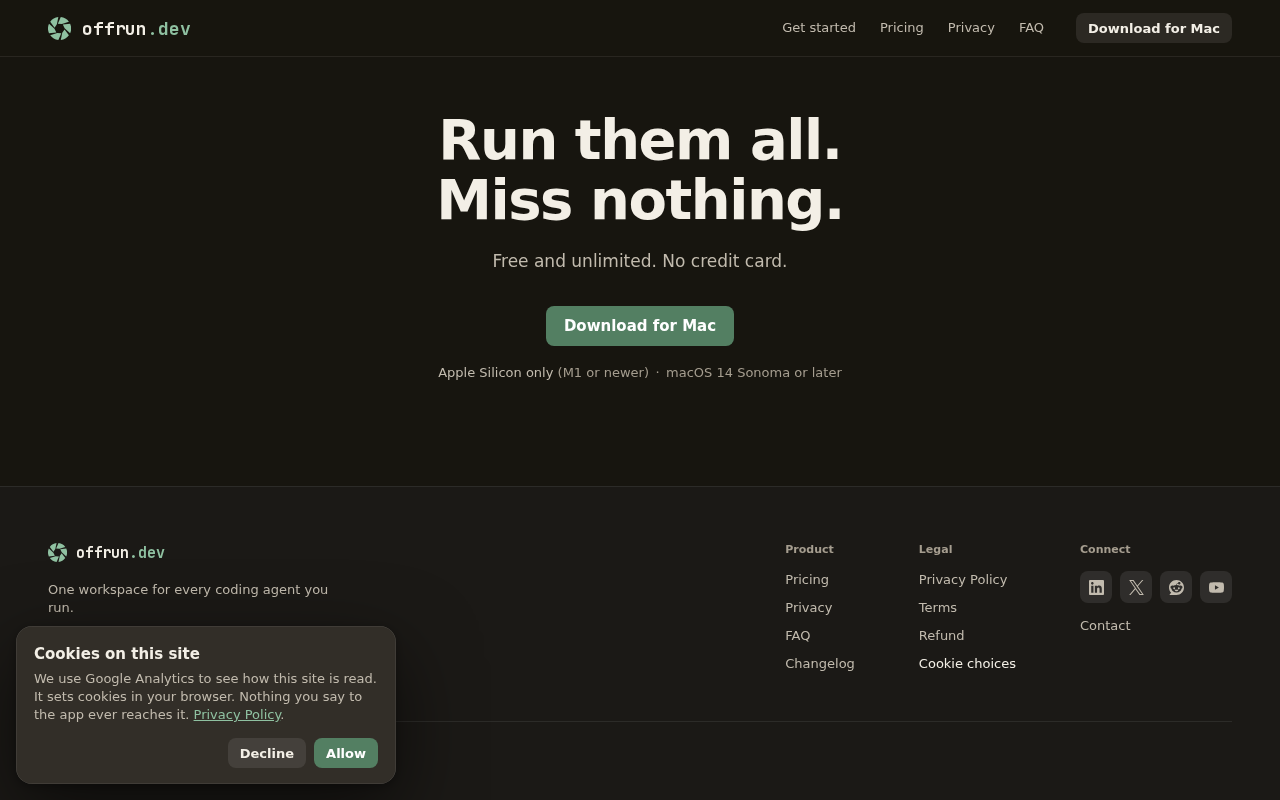Open Privacy Policy link in cookie banner
The image size is (1280, 800).
tap(237, 714)
